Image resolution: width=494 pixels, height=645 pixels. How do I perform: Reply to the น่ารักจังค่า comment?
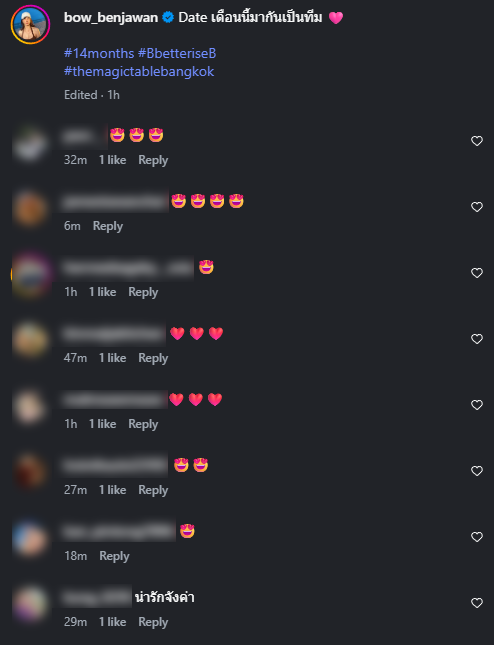click(x=153, y=622)
